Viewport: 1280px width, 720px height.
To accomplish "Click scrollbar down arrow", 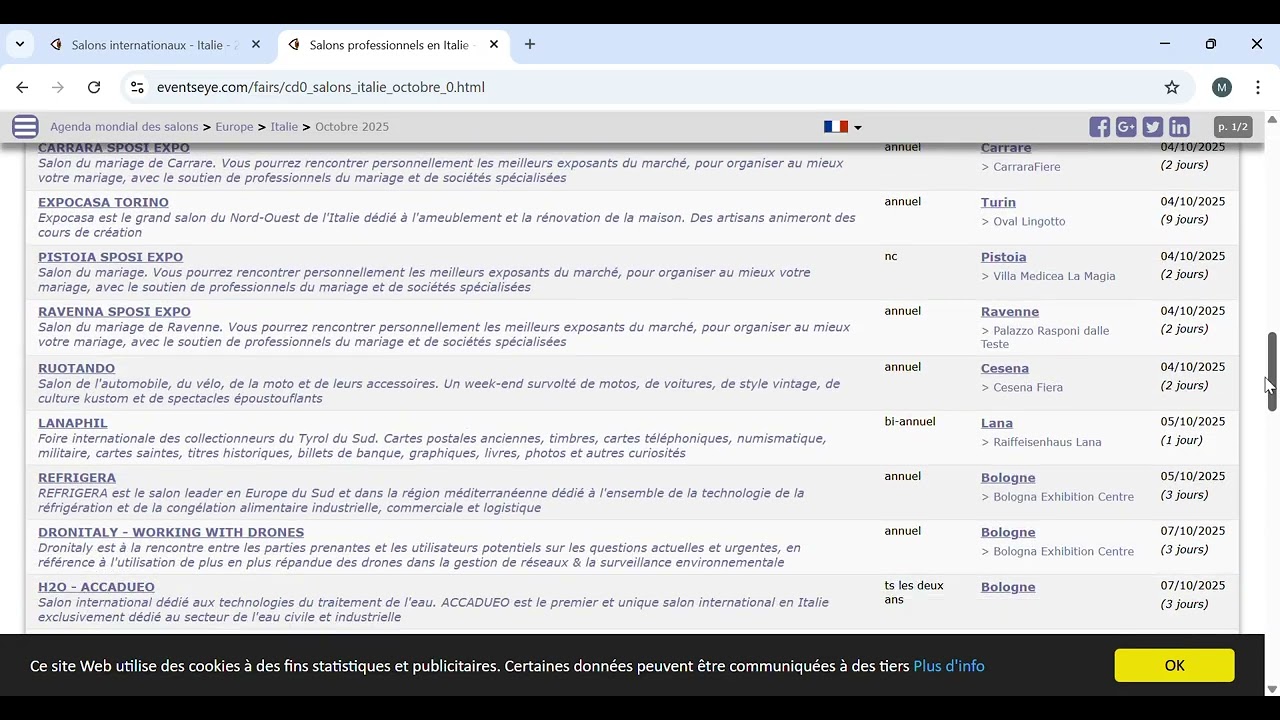I will (1272, 689).
